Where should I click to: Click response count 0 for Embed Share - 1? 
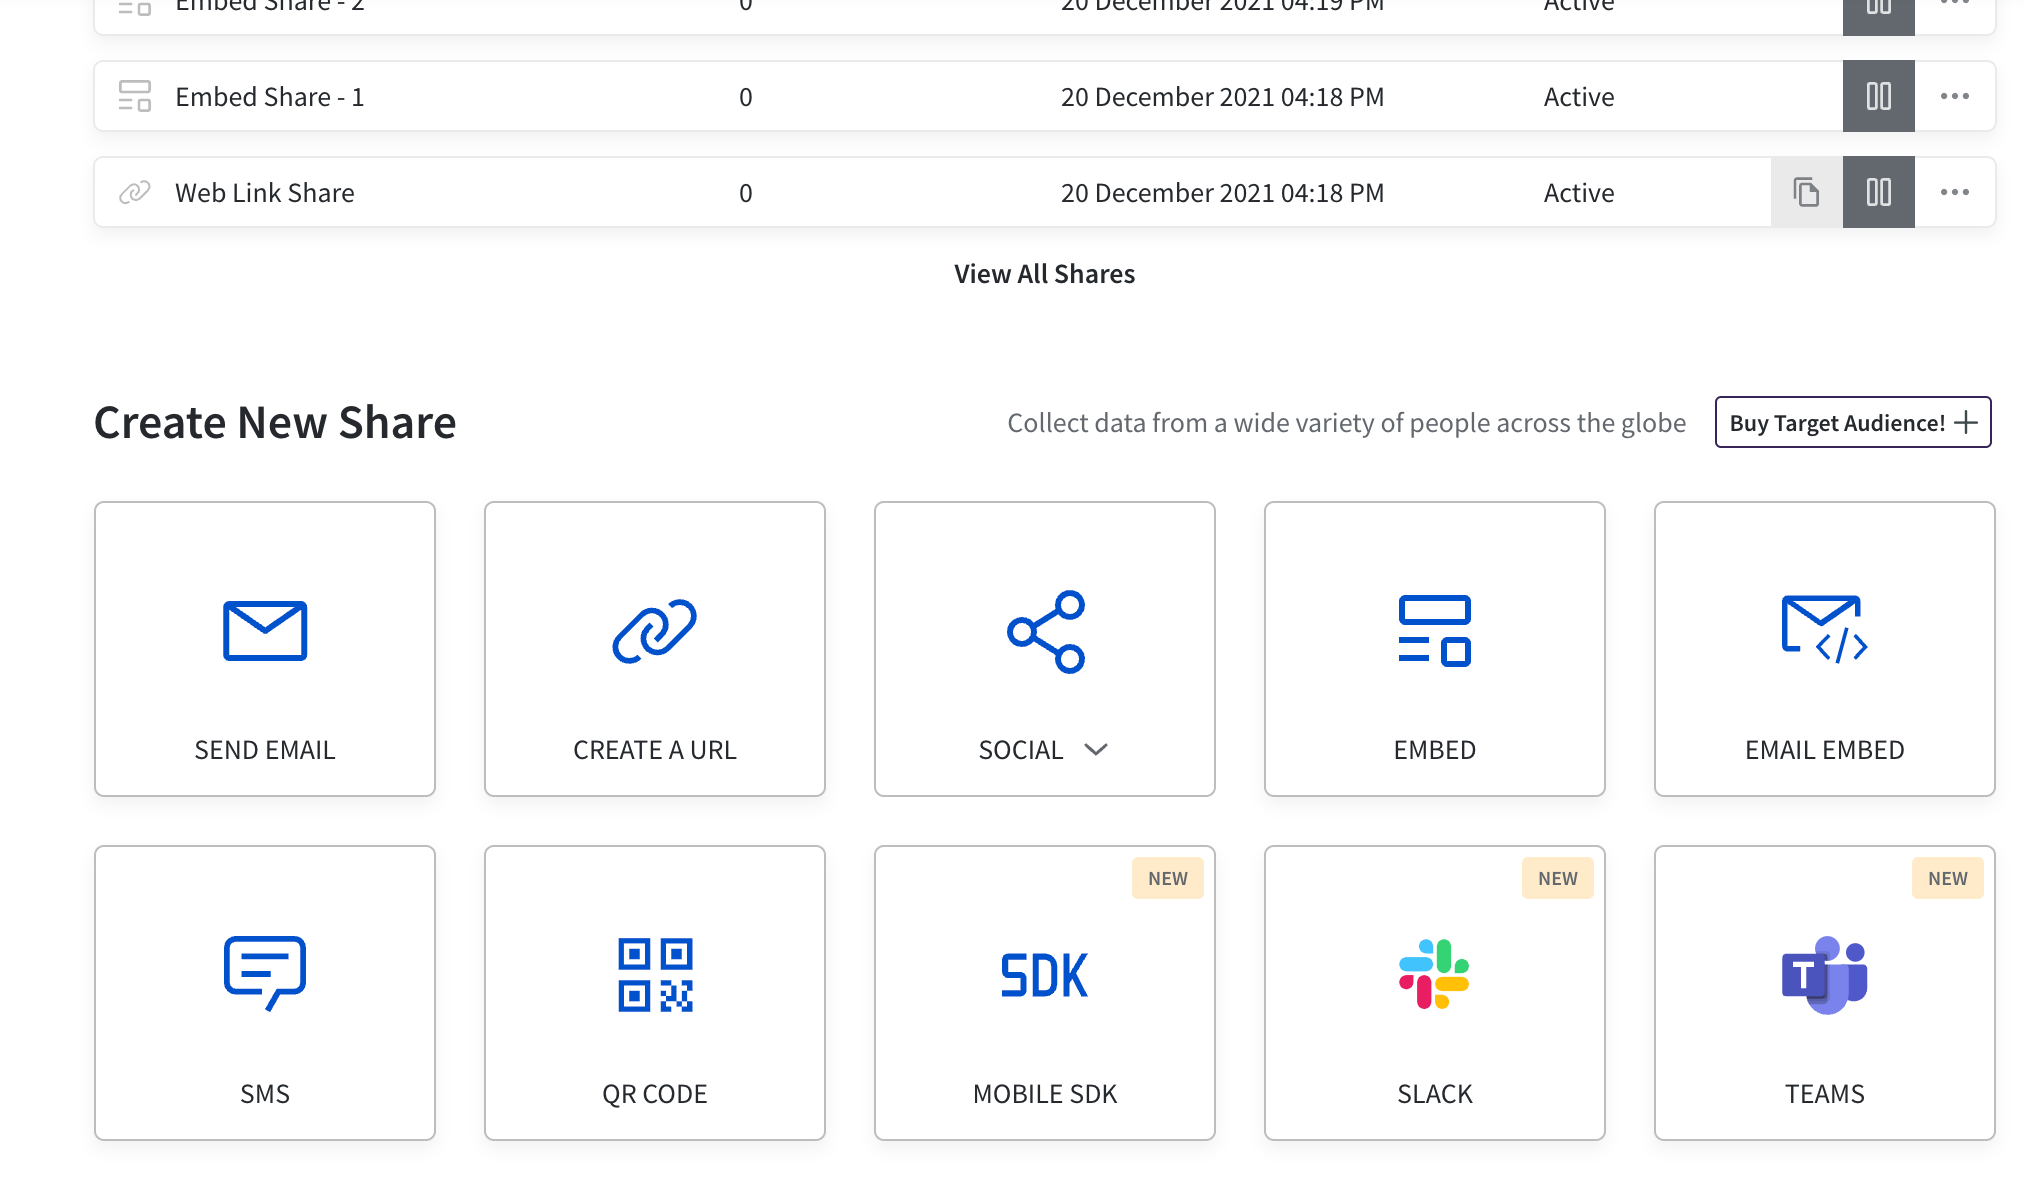(746, 97)
